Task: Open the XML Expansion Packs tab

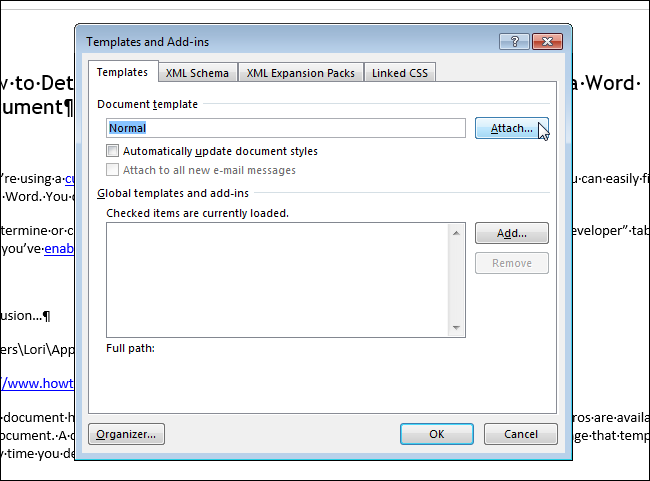Action: coord(301,73)
